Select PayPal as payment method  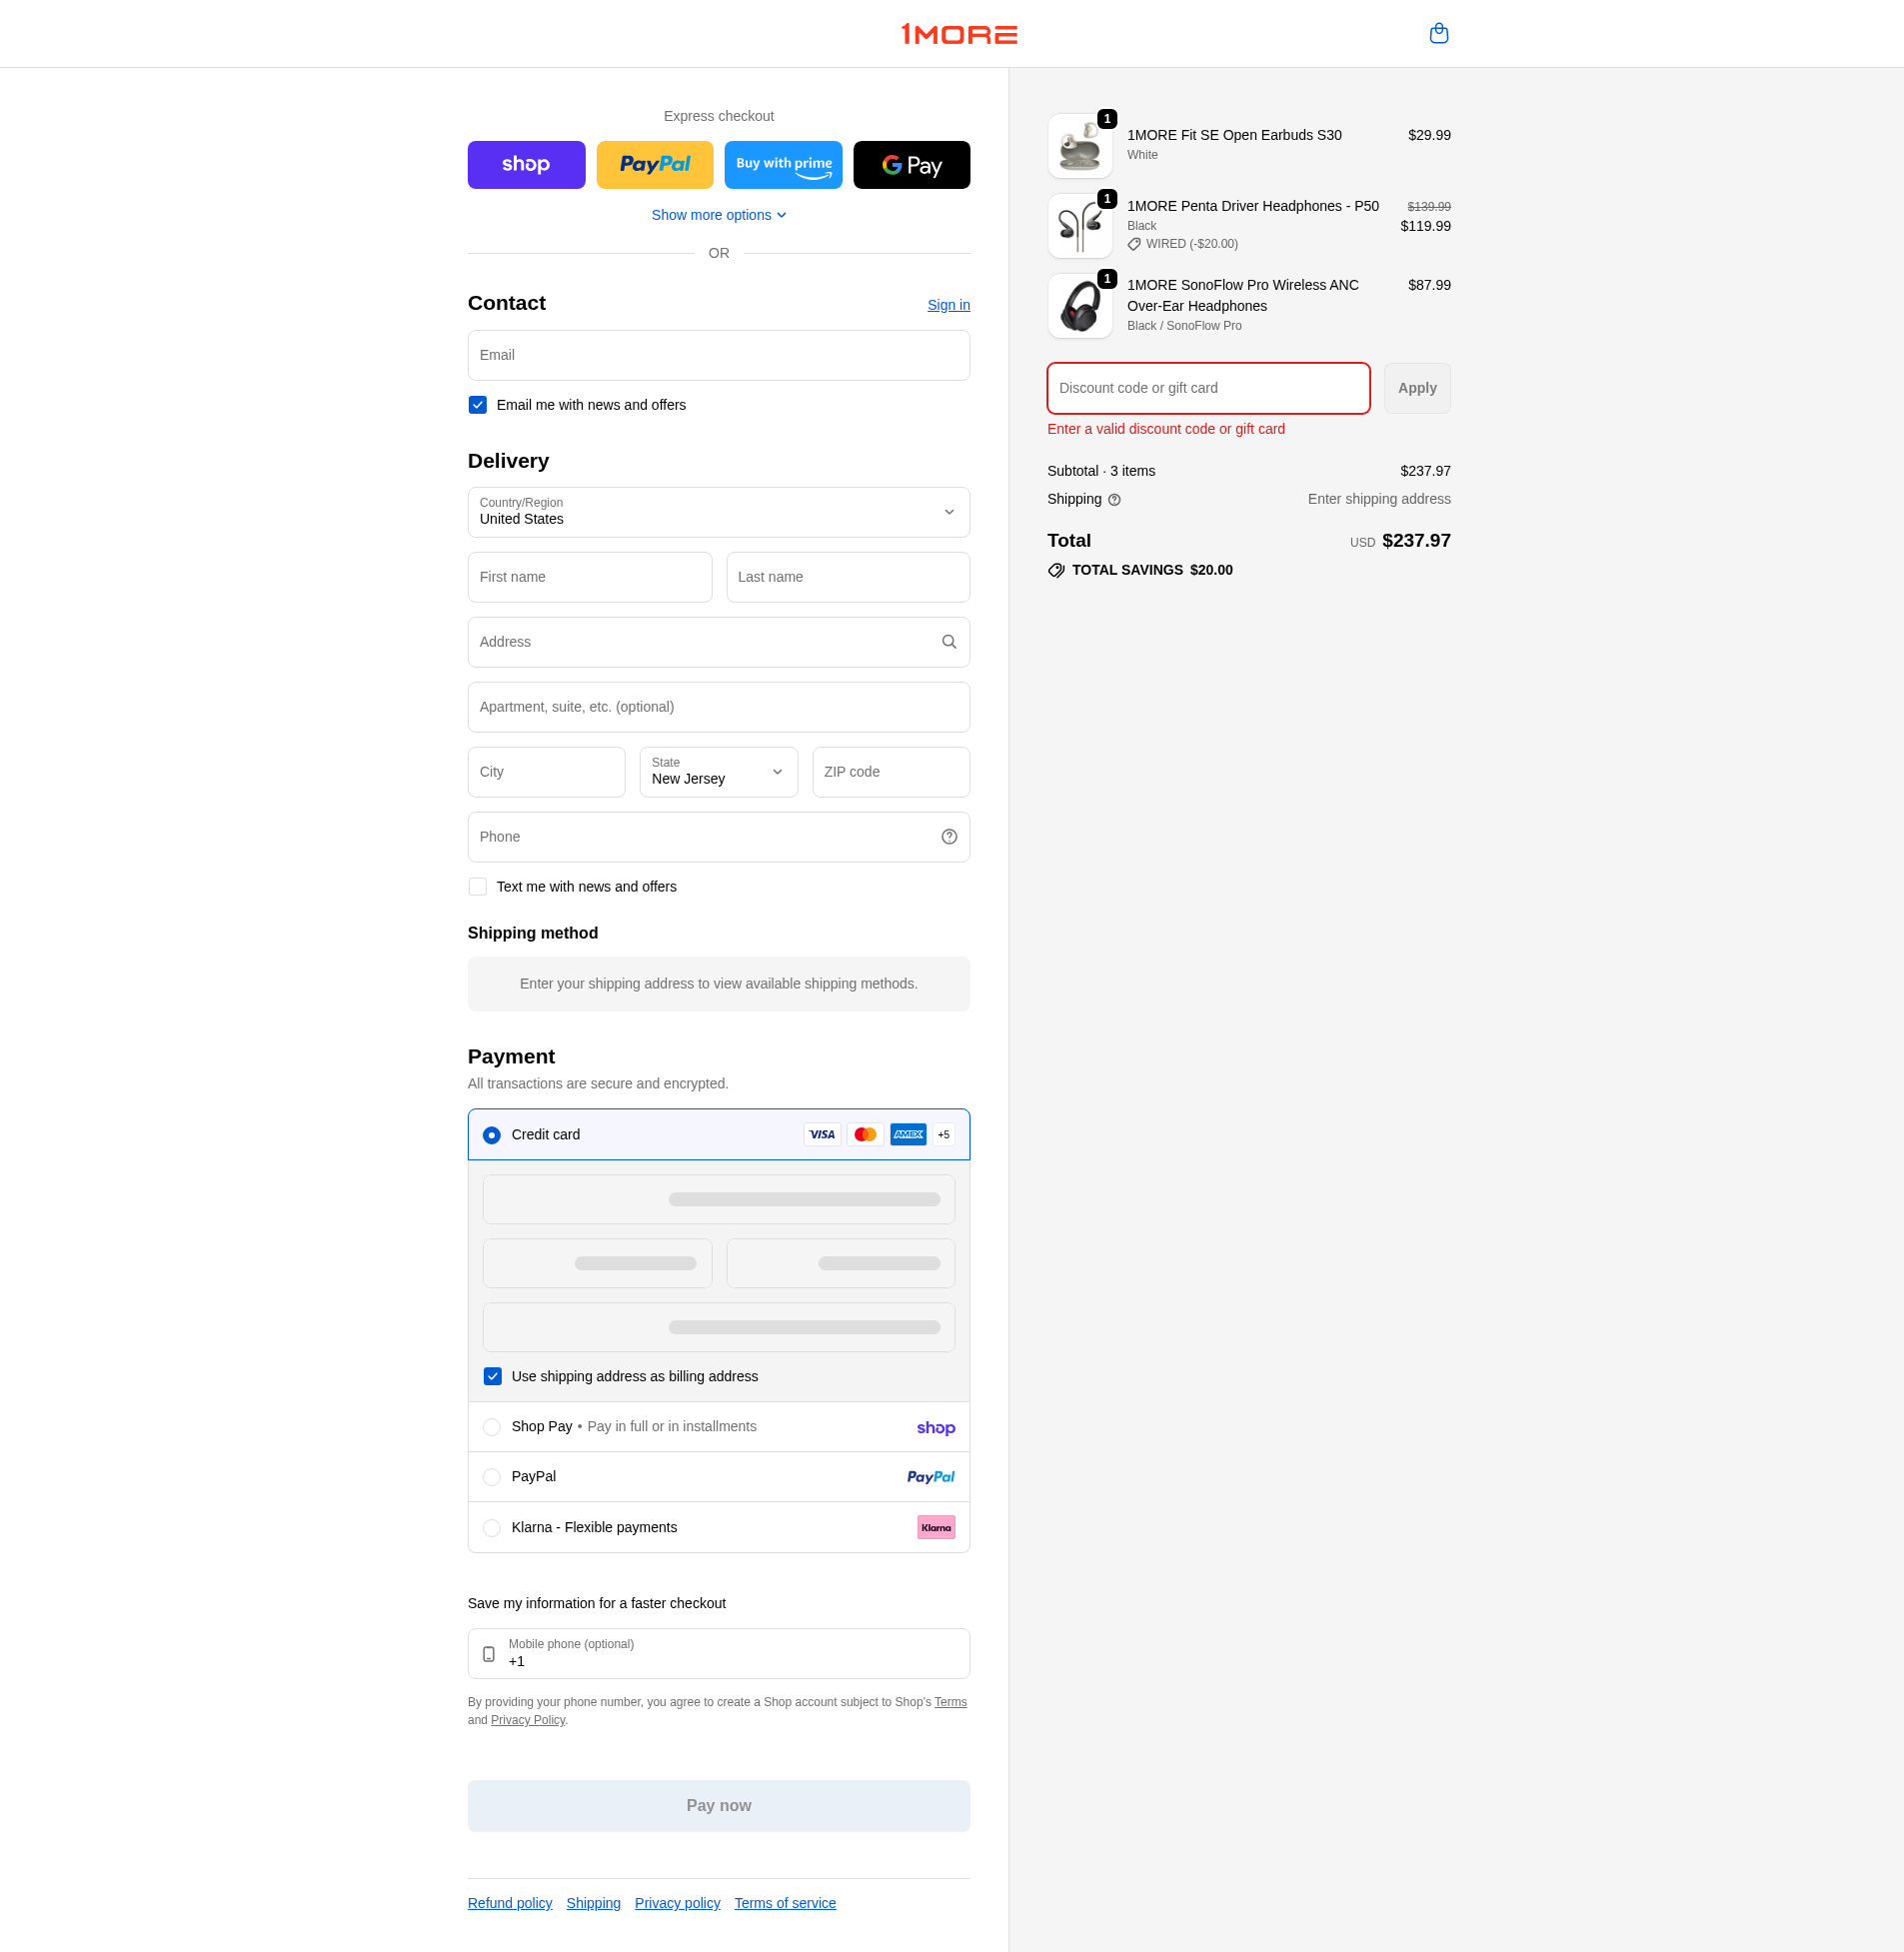491,1476
